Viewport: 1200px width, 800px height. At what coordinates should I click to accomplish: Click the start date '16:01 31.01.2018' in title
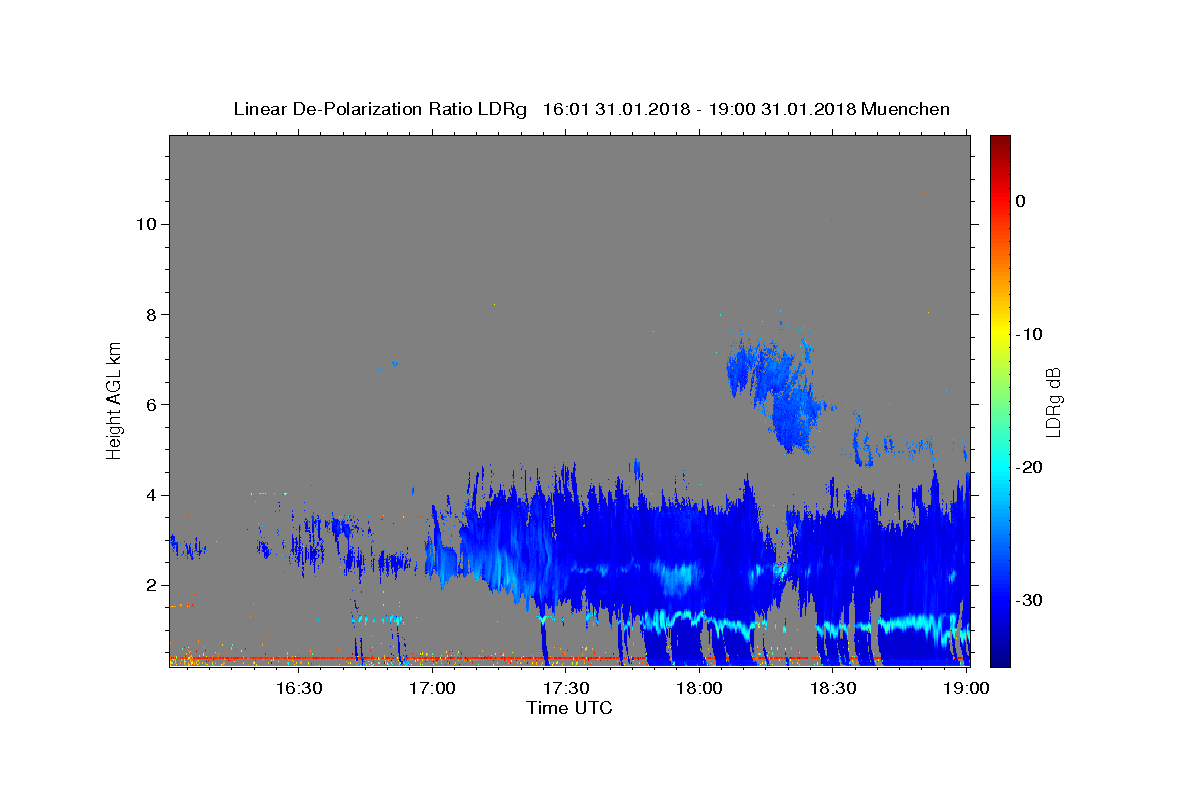coord(615,109)
